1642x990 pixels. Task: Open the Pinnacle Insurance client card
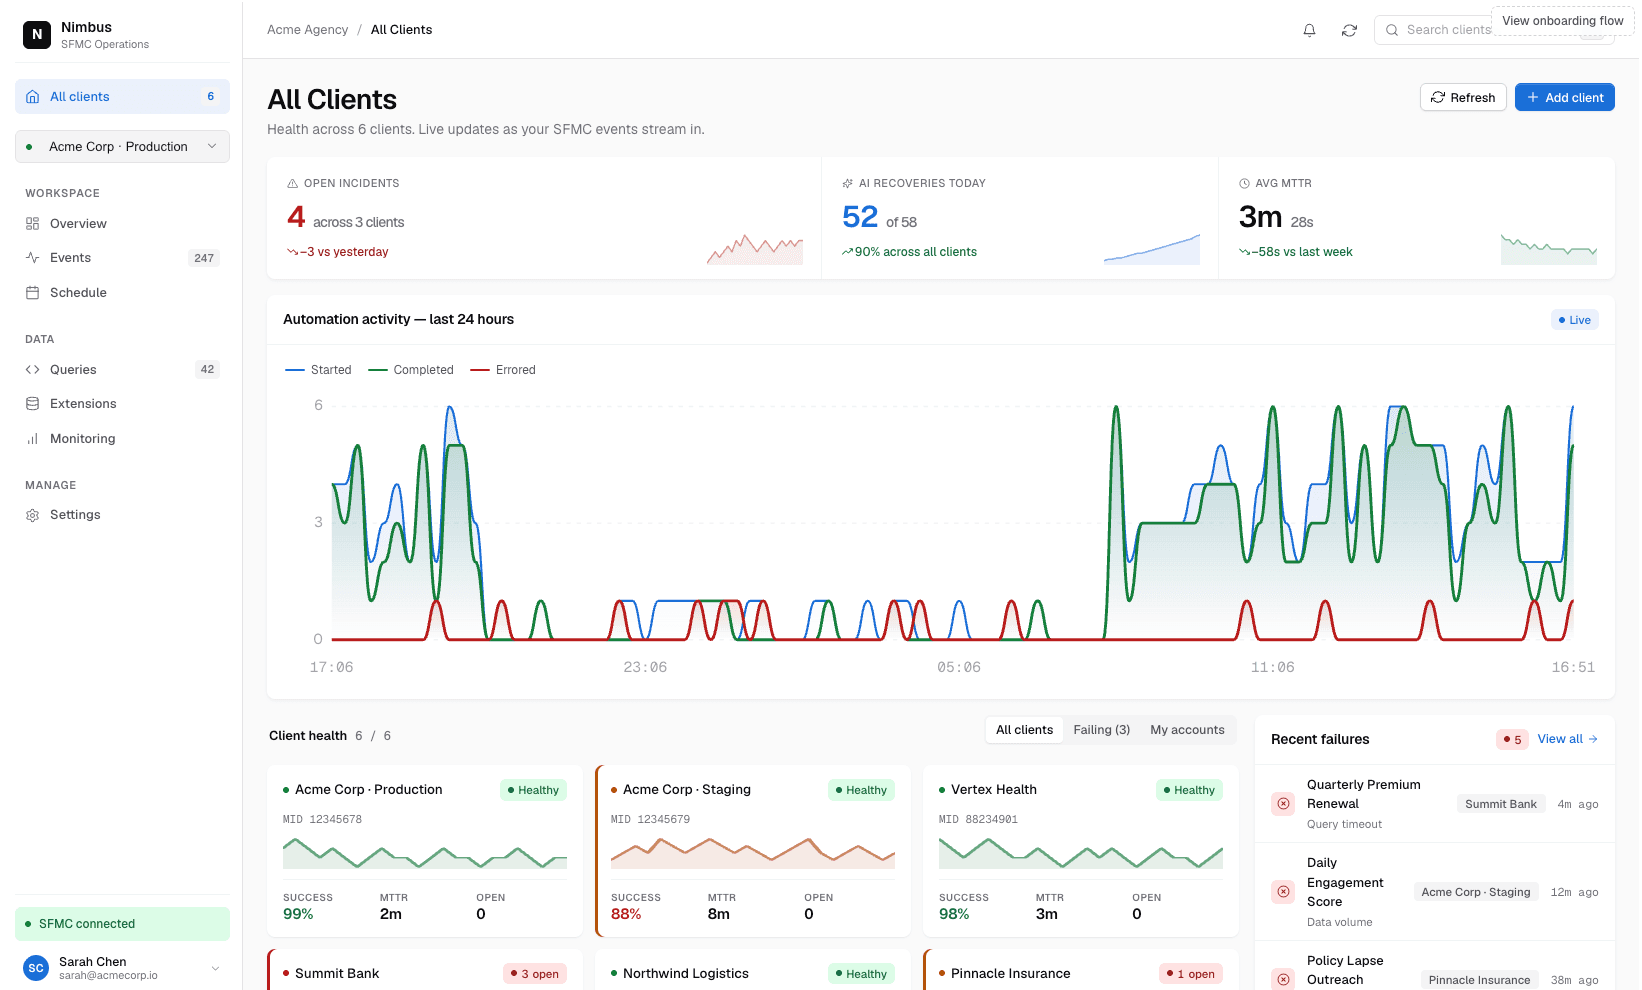1081,970
